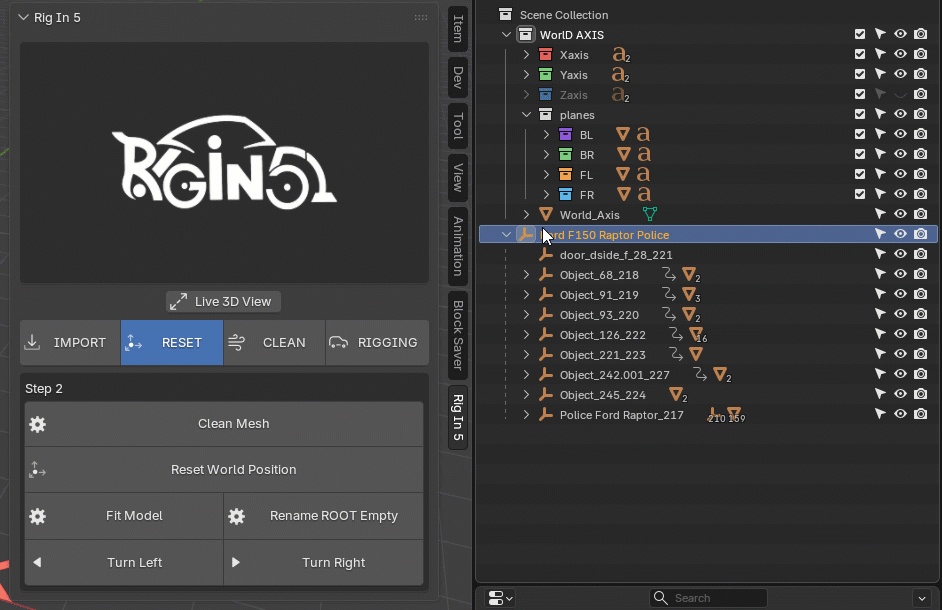942x610 pixels.
Task: Expand the Xaxis collection
Action: point(526,55)
